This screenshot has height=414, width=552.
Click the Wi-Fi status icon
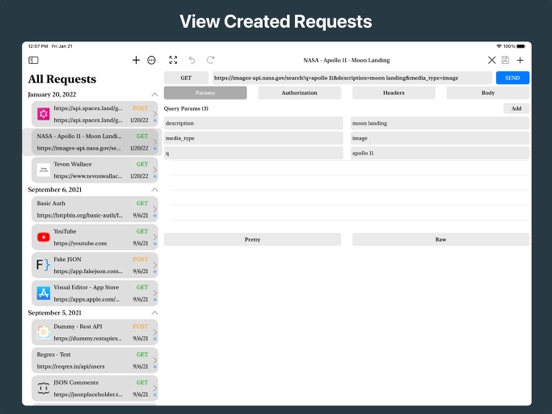tap(499, 46)
